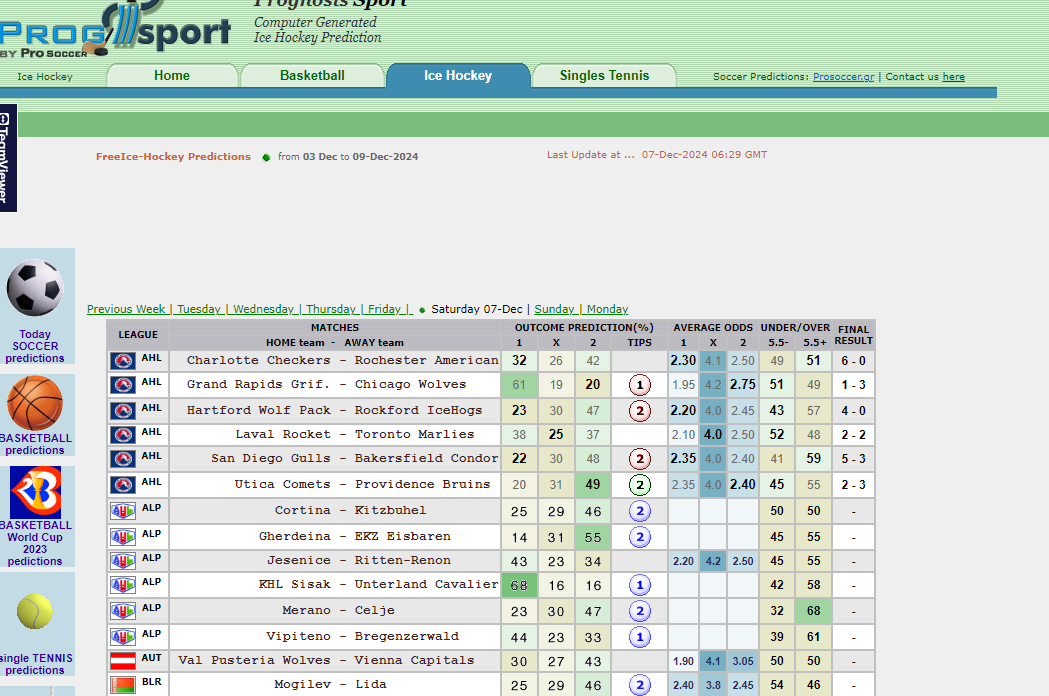Screen dimensions: 1049x696
Task: Click the soccer ball icon
Action: point(35,288)
